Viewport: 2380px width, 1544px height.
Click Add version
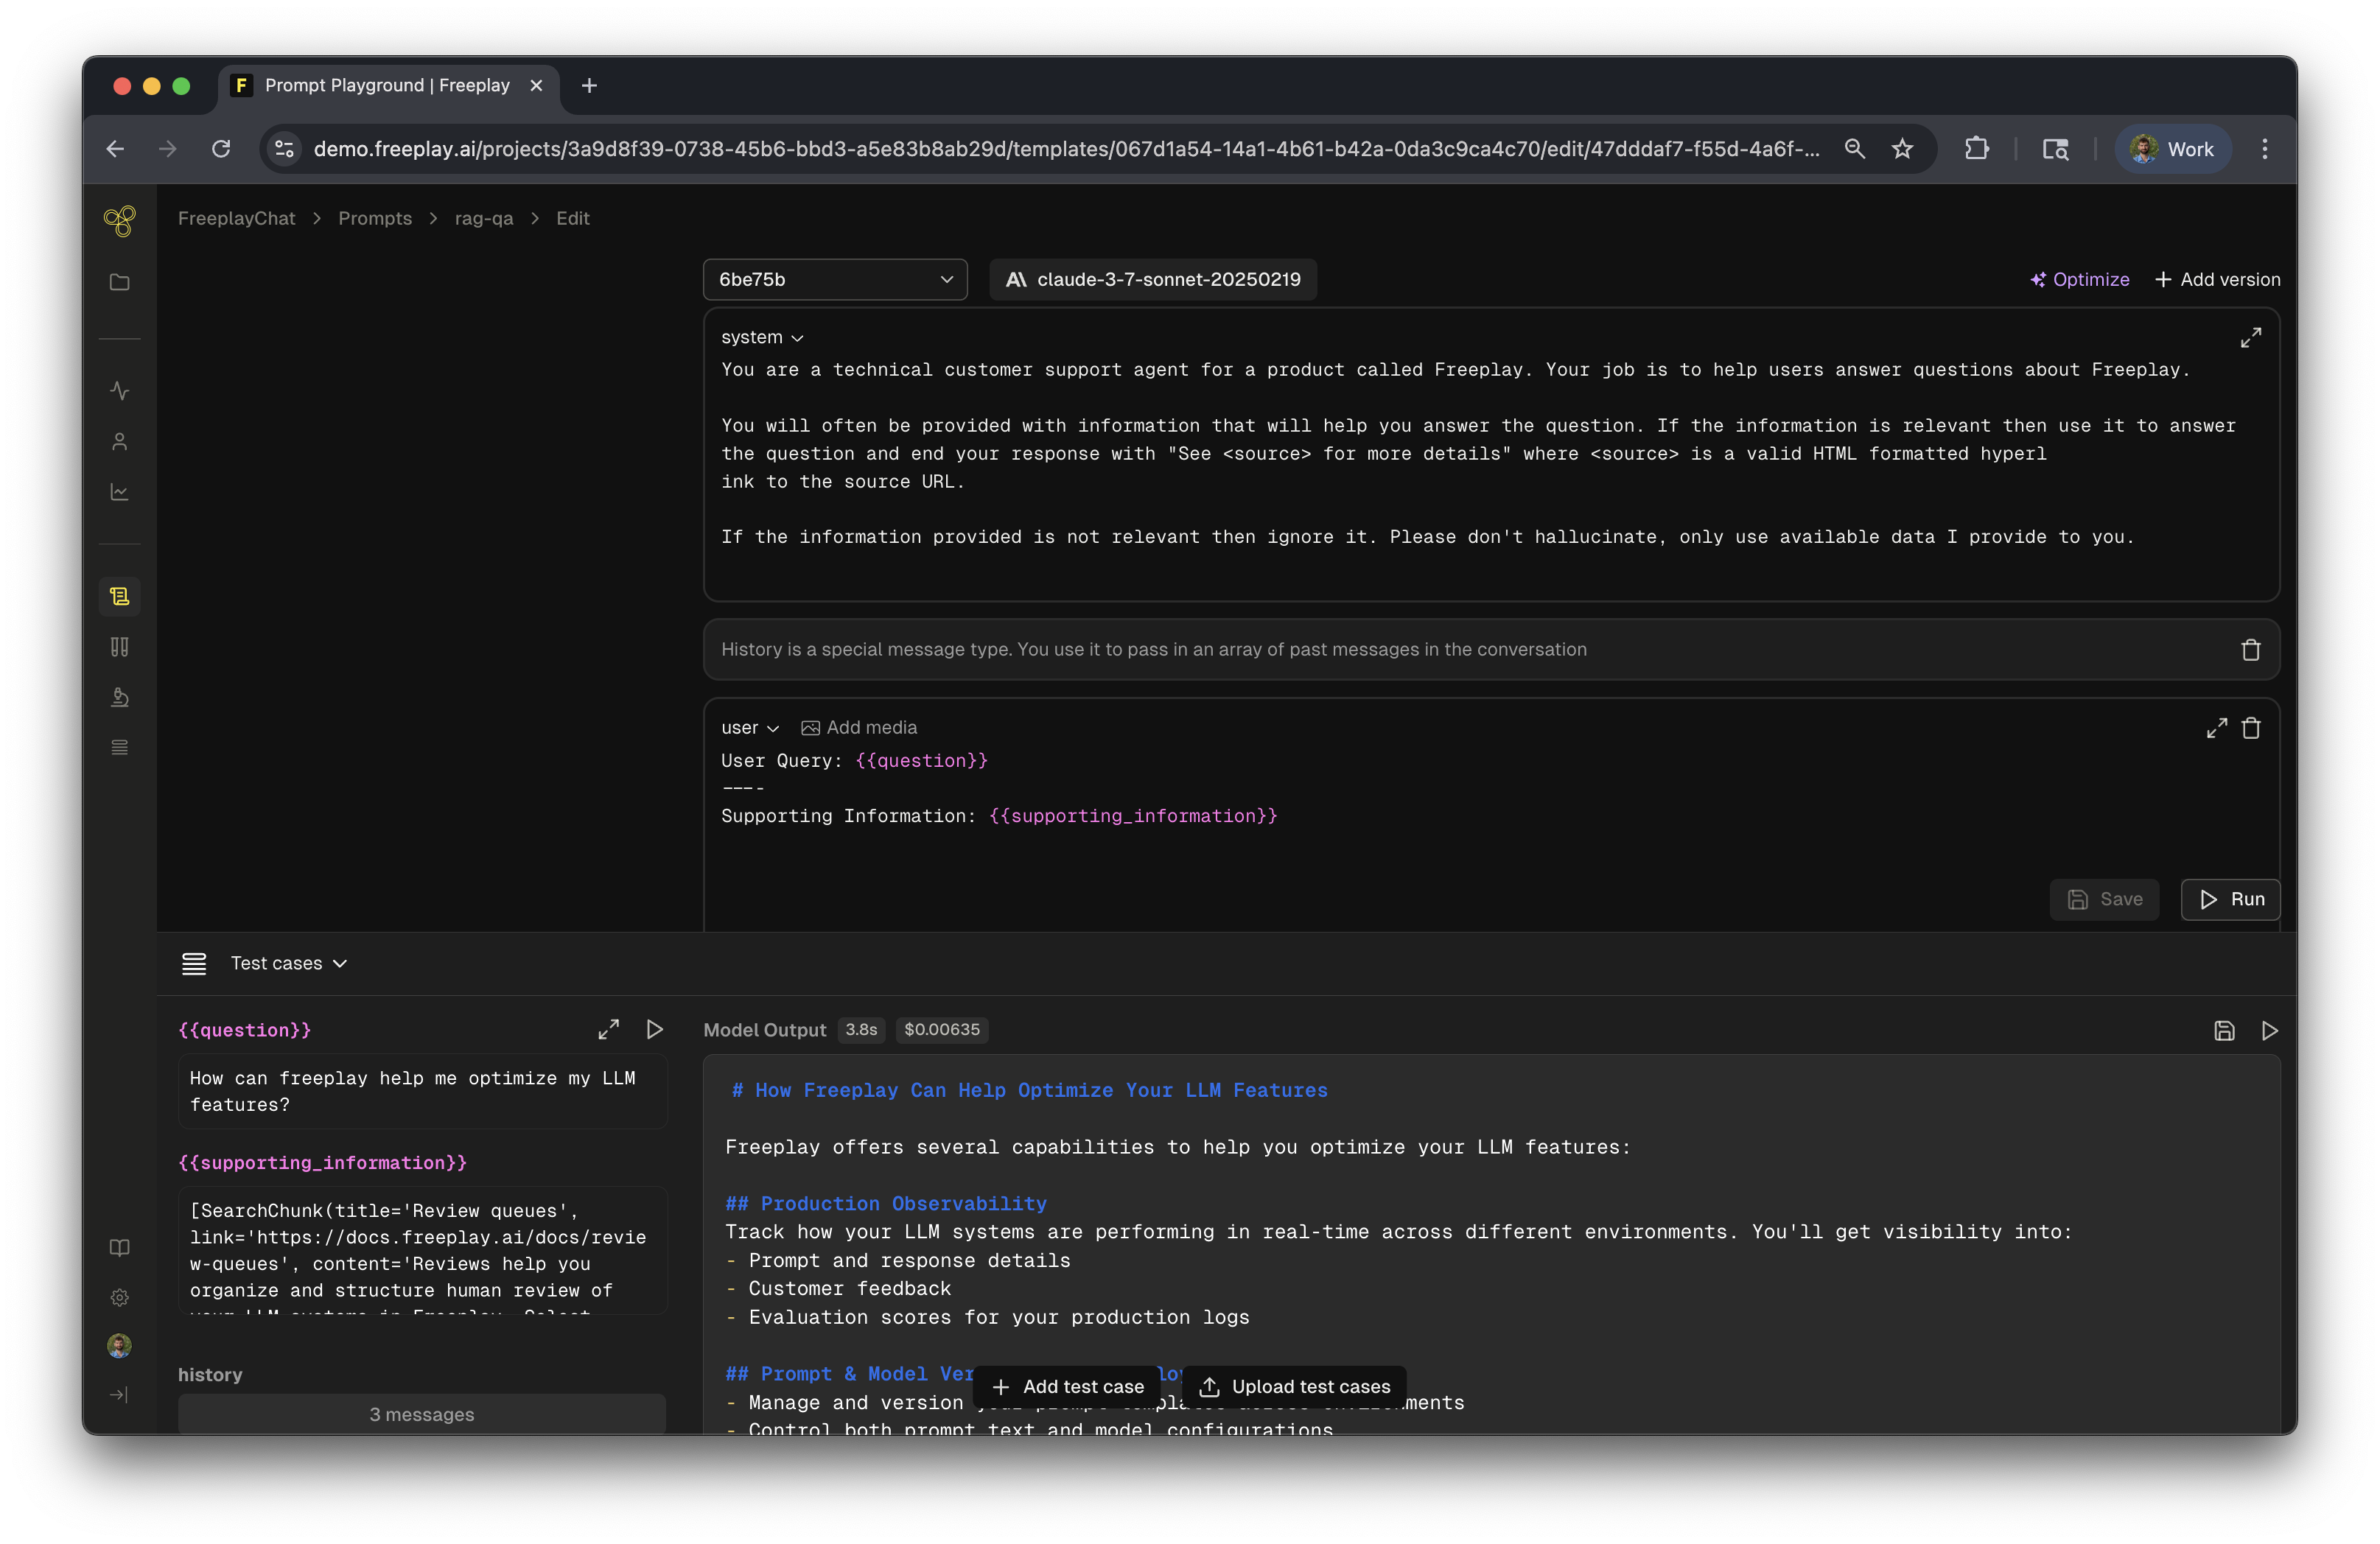pyautogui.click(x=2217, y=280)
